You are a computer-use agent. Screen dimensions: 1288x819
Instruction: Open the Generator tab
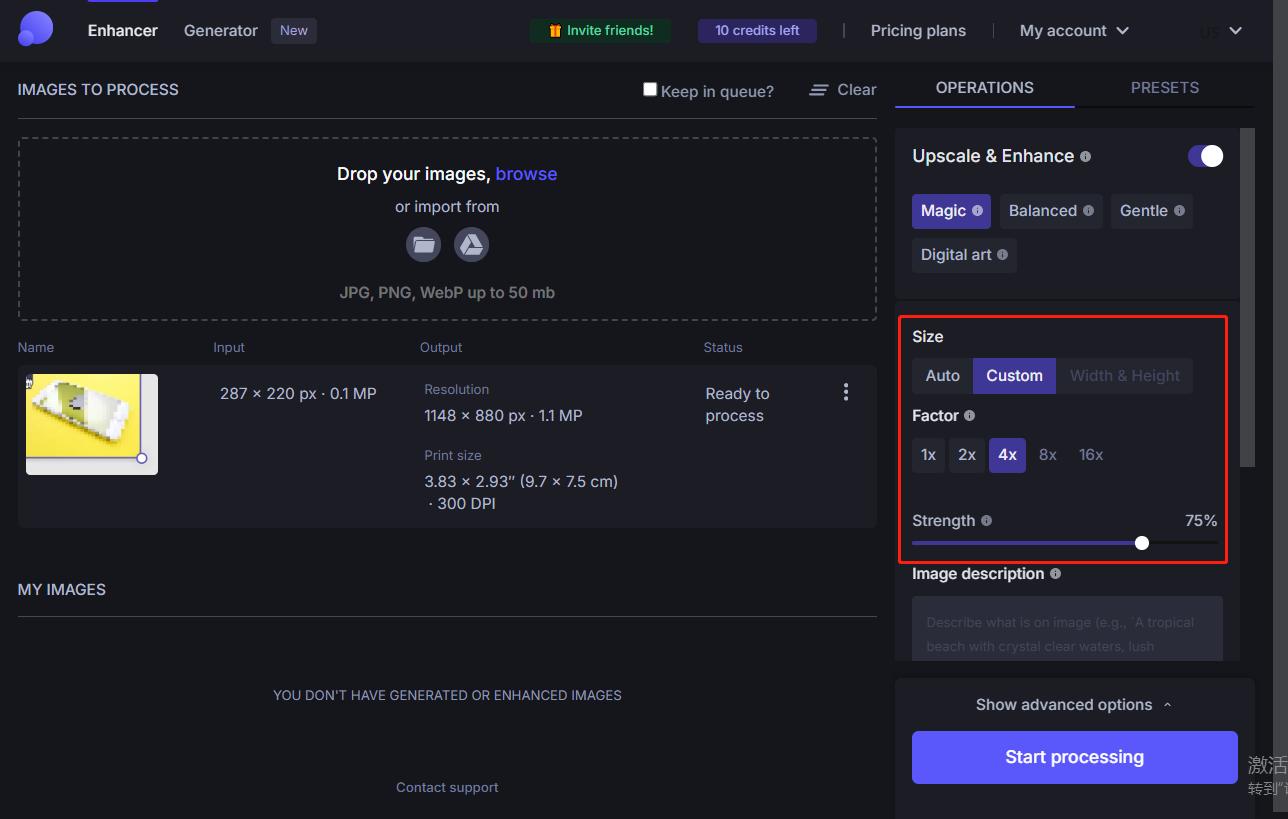[221, 31]
